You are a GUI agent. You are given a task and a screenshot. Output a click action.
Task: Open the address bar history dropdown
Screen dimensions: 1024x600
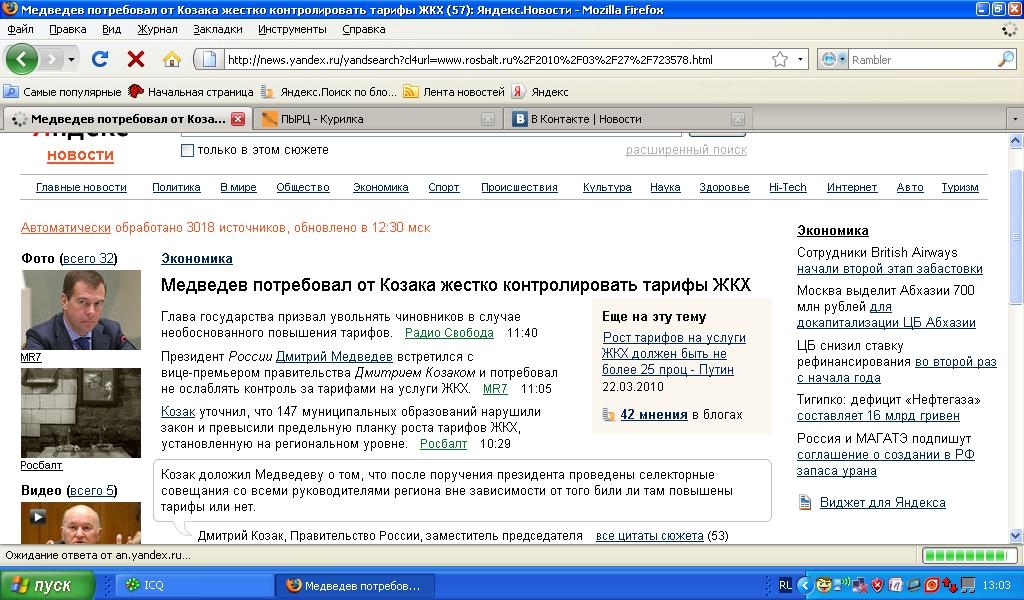click(x=800, y=59)
